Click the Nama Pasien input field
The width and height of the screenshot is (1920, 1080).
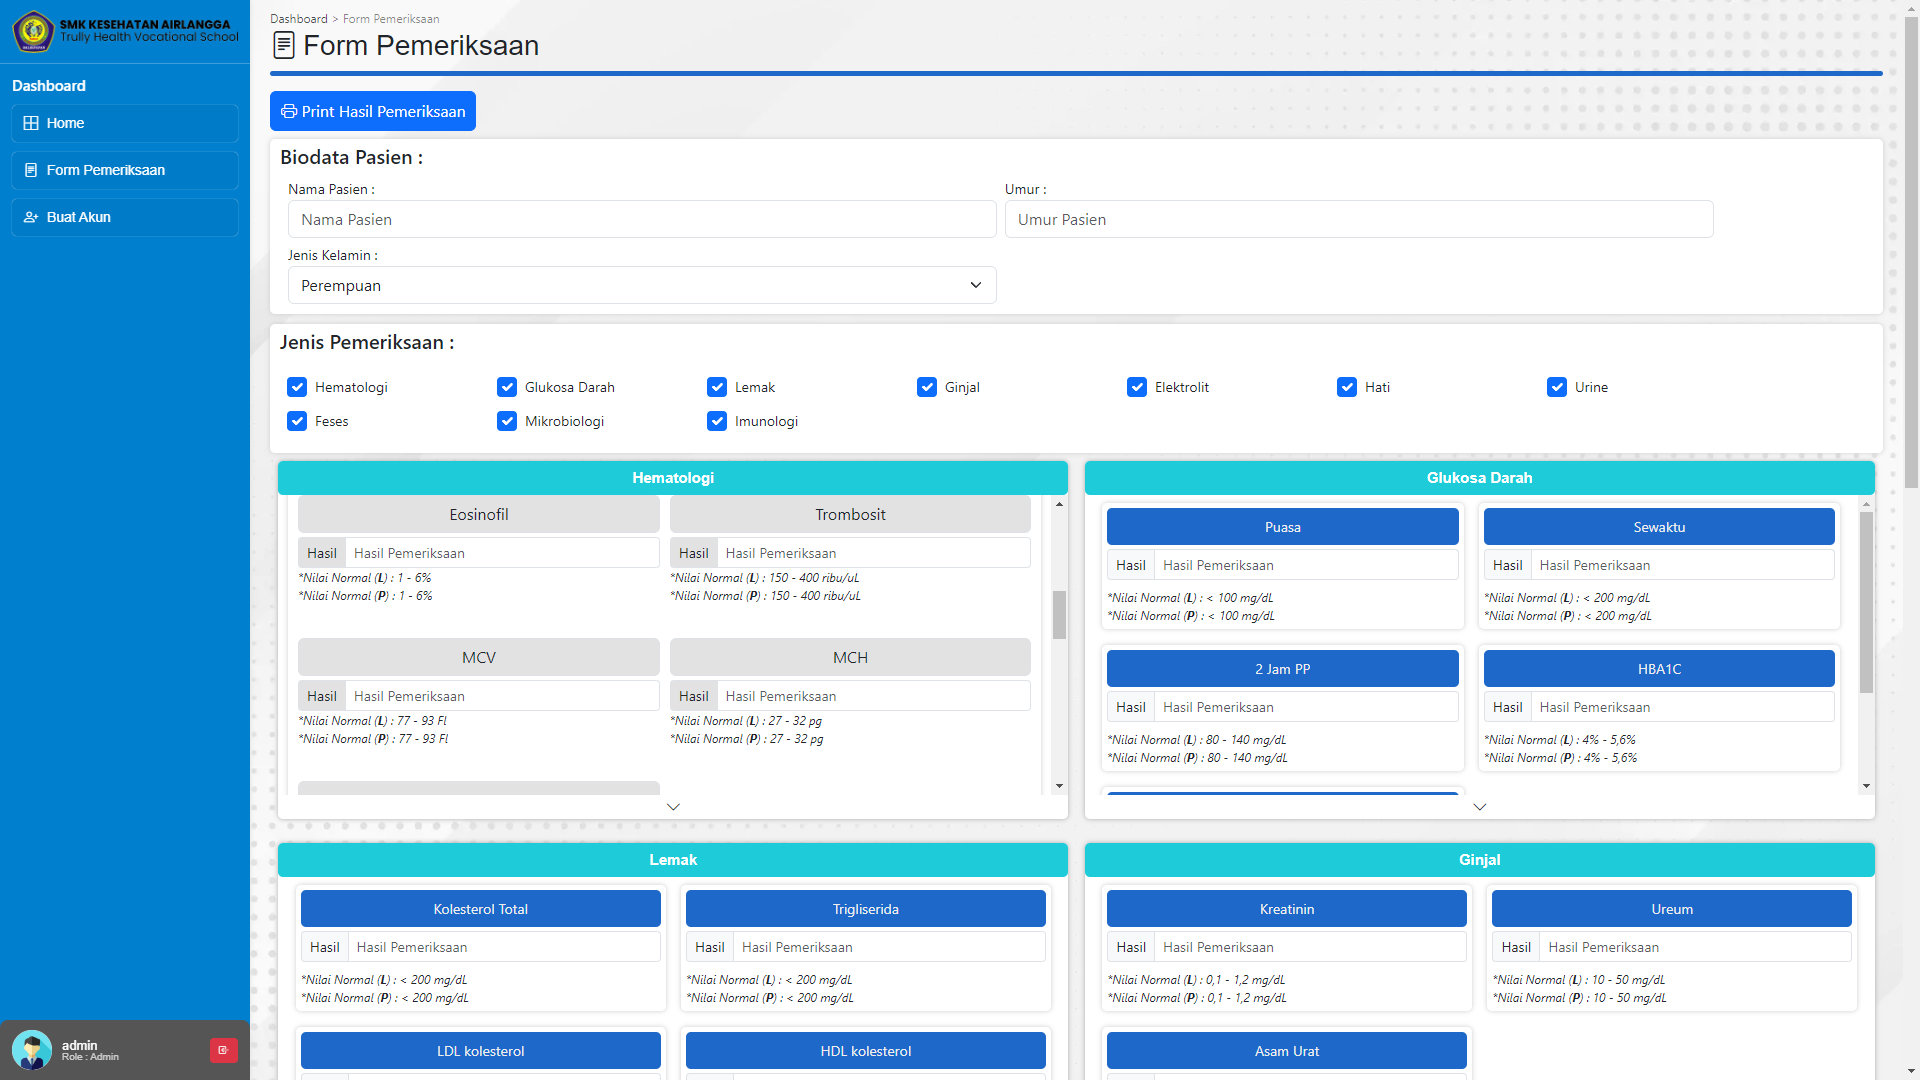(641, 219)
